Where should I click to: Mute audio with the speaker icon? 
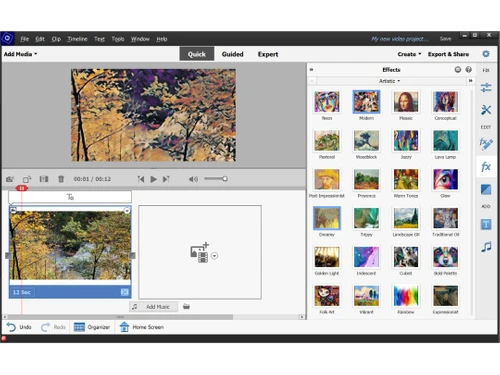[x=193, y=179]
